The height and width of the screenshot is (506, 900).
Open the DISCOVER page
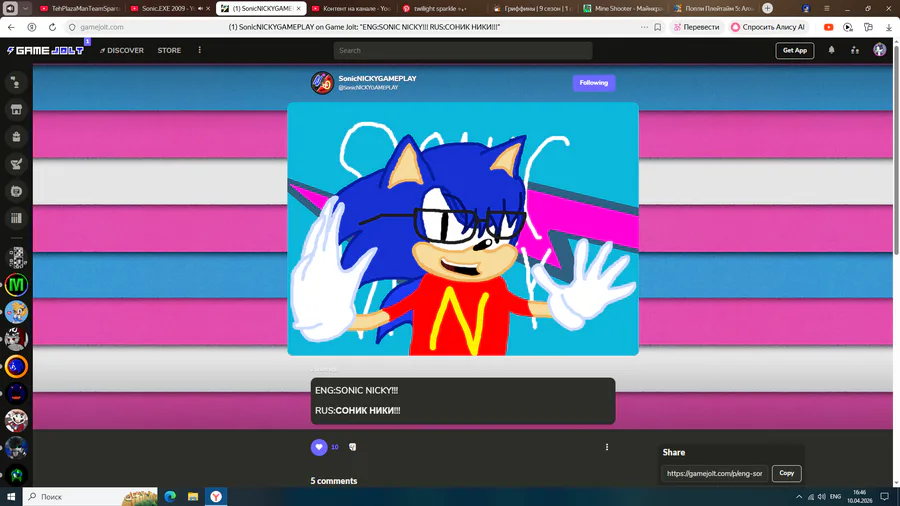(x=122, y=50)
